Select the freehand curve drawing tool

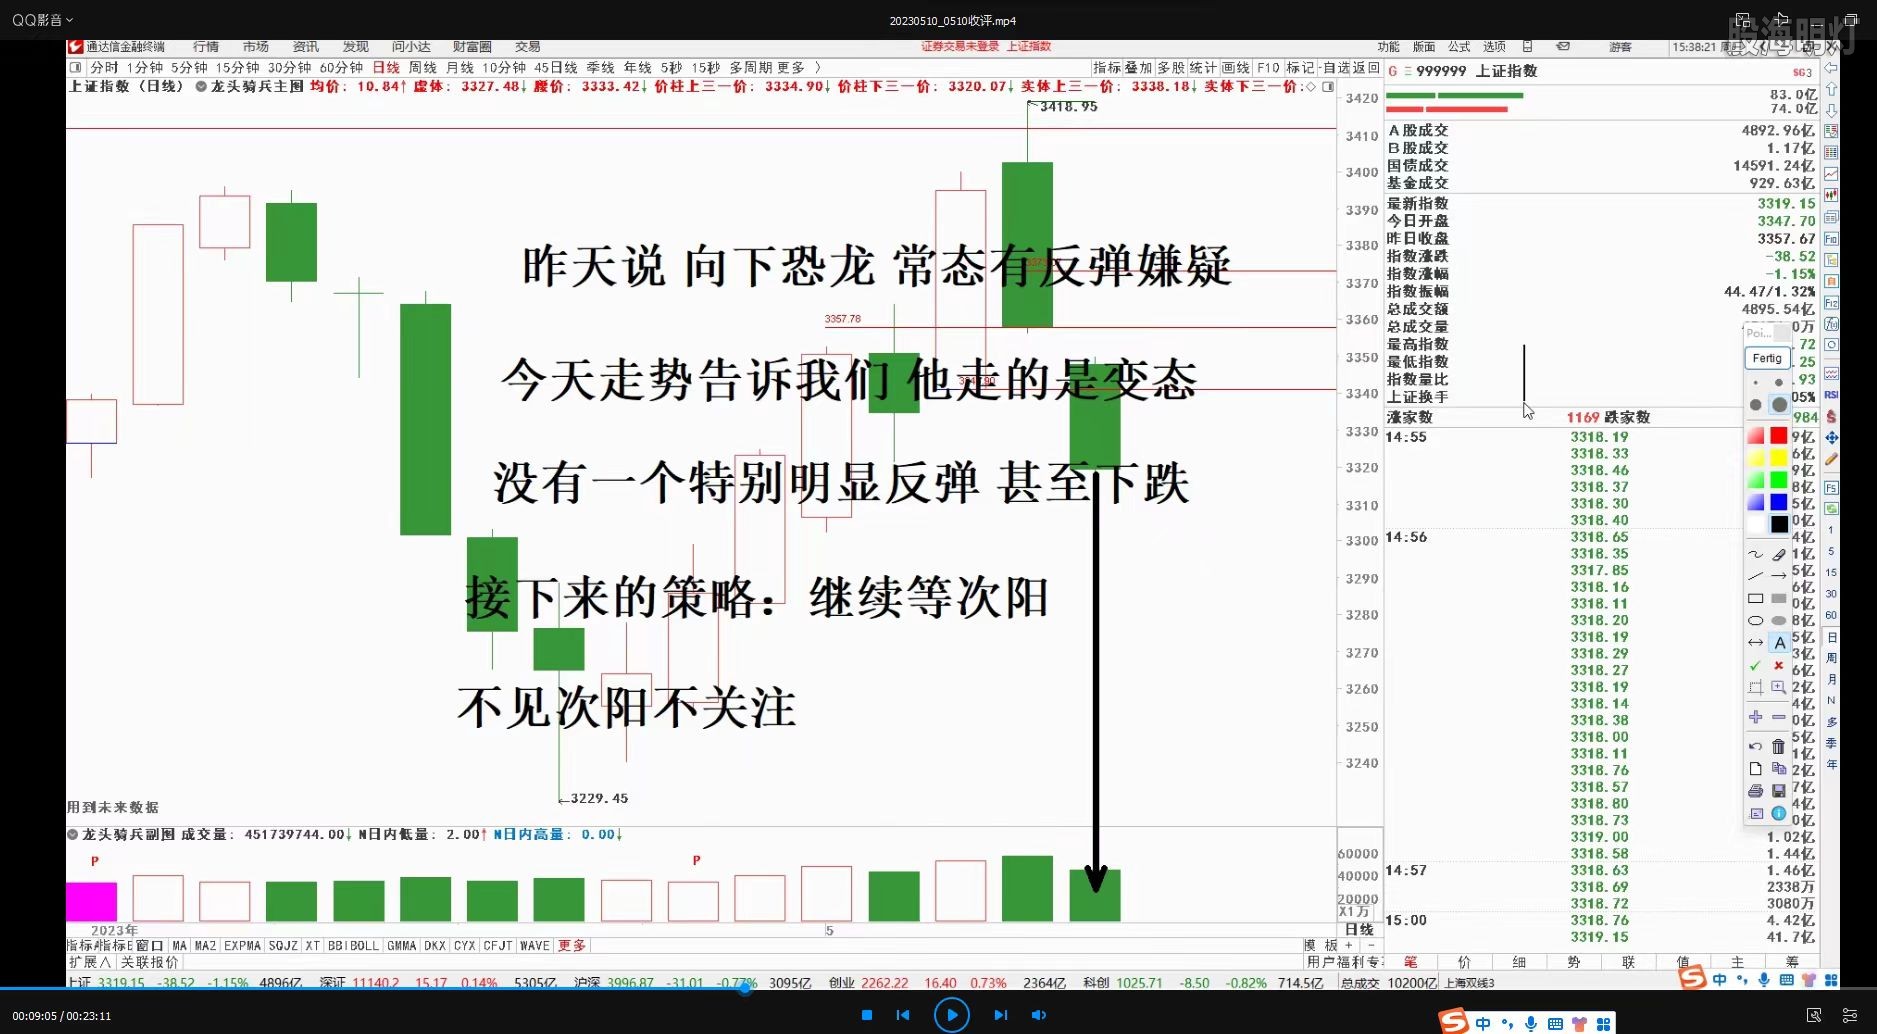(x=1756, y=554)
